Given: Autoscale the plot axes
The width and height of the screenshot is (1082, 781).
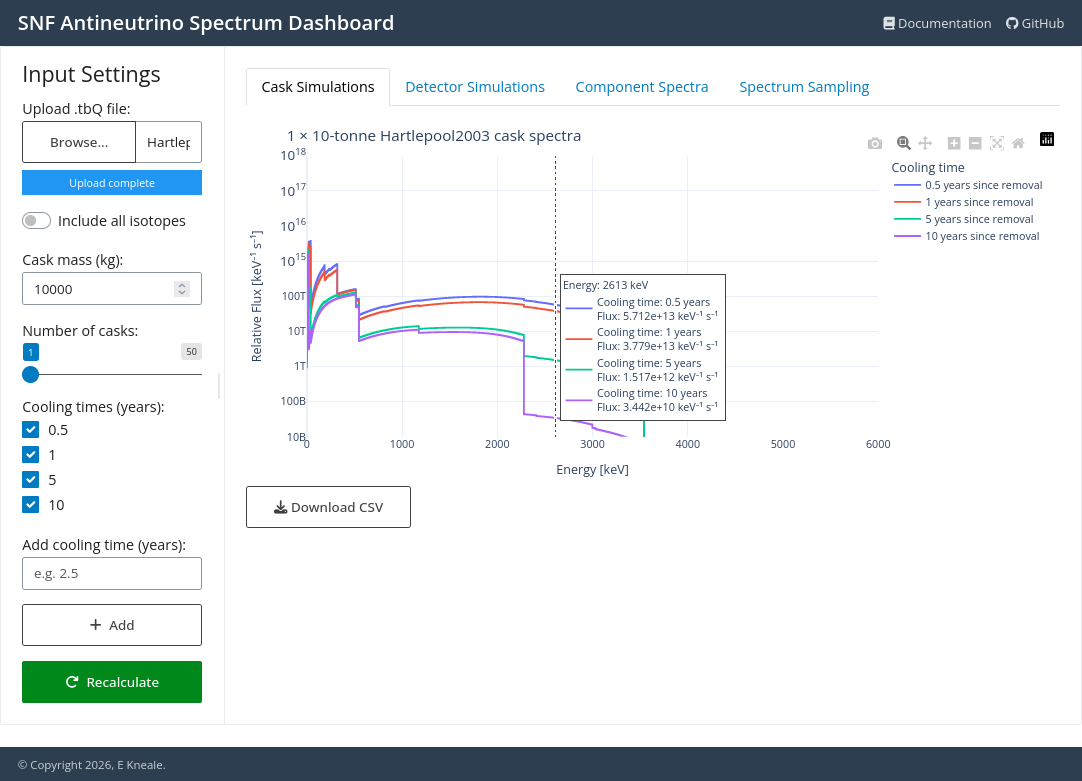Looking at the screenshot, I should tap(996, 143).
